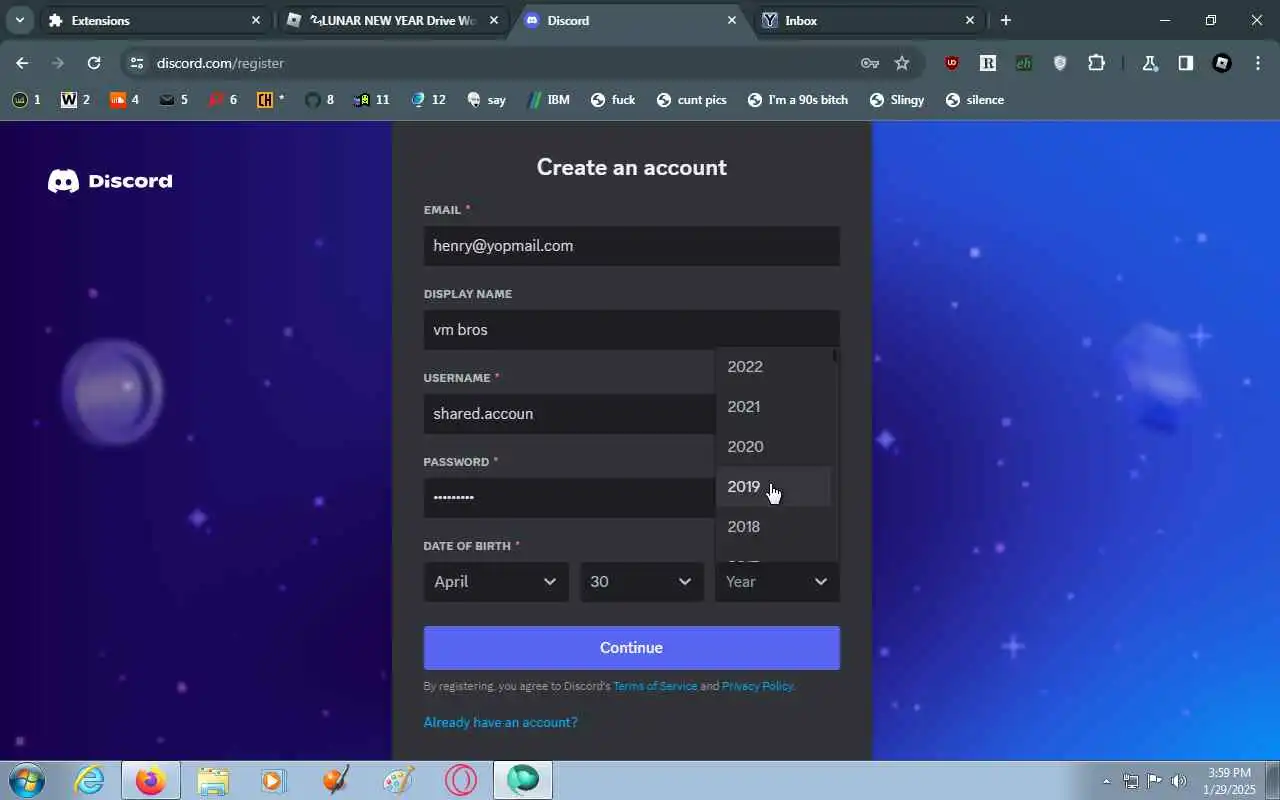Launch Internet Explorer from taskbar
This screenshot has height=800, width=1280.
90,780
